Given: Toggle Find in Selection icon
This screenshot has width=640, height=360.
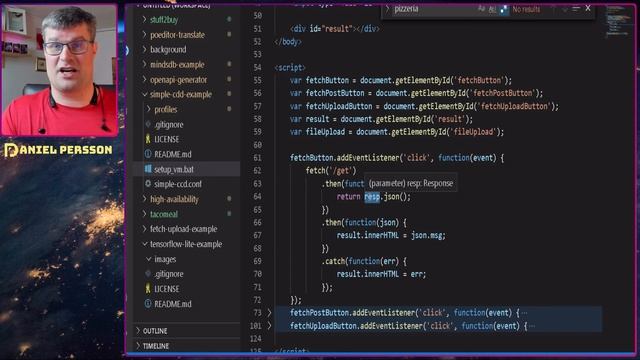Looking at the screenshot, I should pos(576,8).
